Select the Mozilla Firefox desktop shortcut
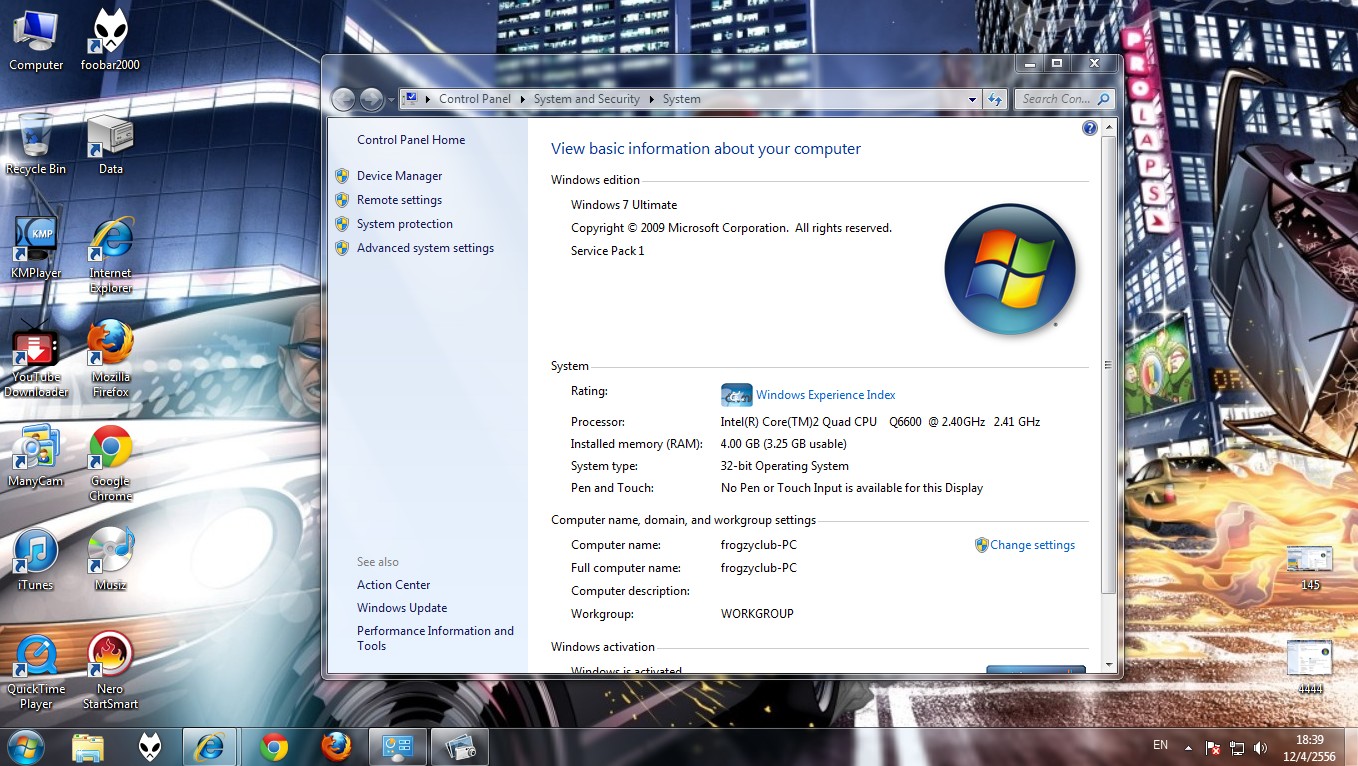This screenshot has height=766, width=1358. pyautogui.click(x=110, y=359)
